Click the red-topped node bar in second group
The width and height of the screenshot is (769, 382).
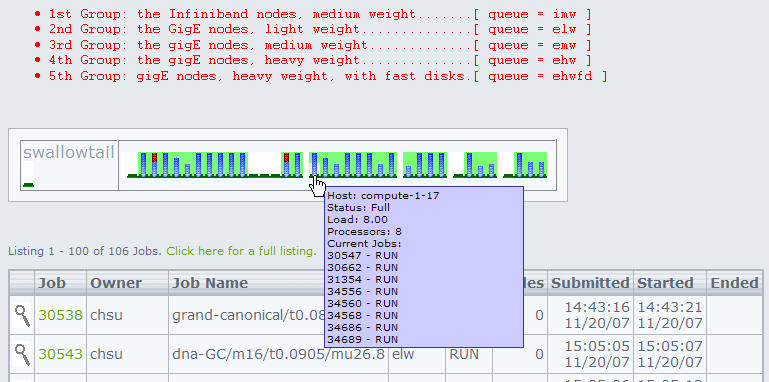286,165
